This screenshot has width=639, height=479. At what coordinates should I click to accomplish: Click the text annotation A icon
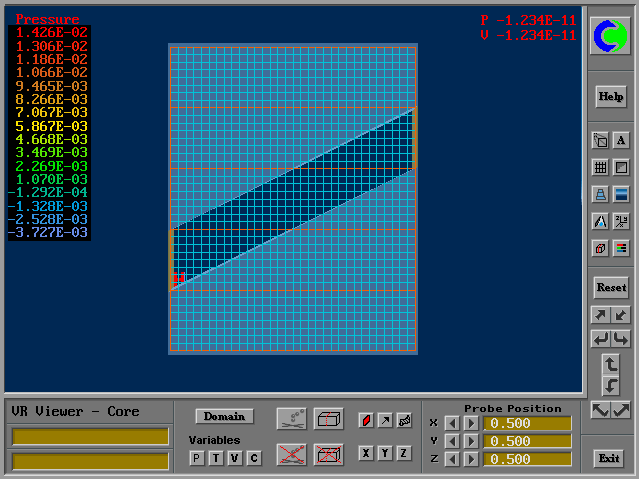coord(621,141)
